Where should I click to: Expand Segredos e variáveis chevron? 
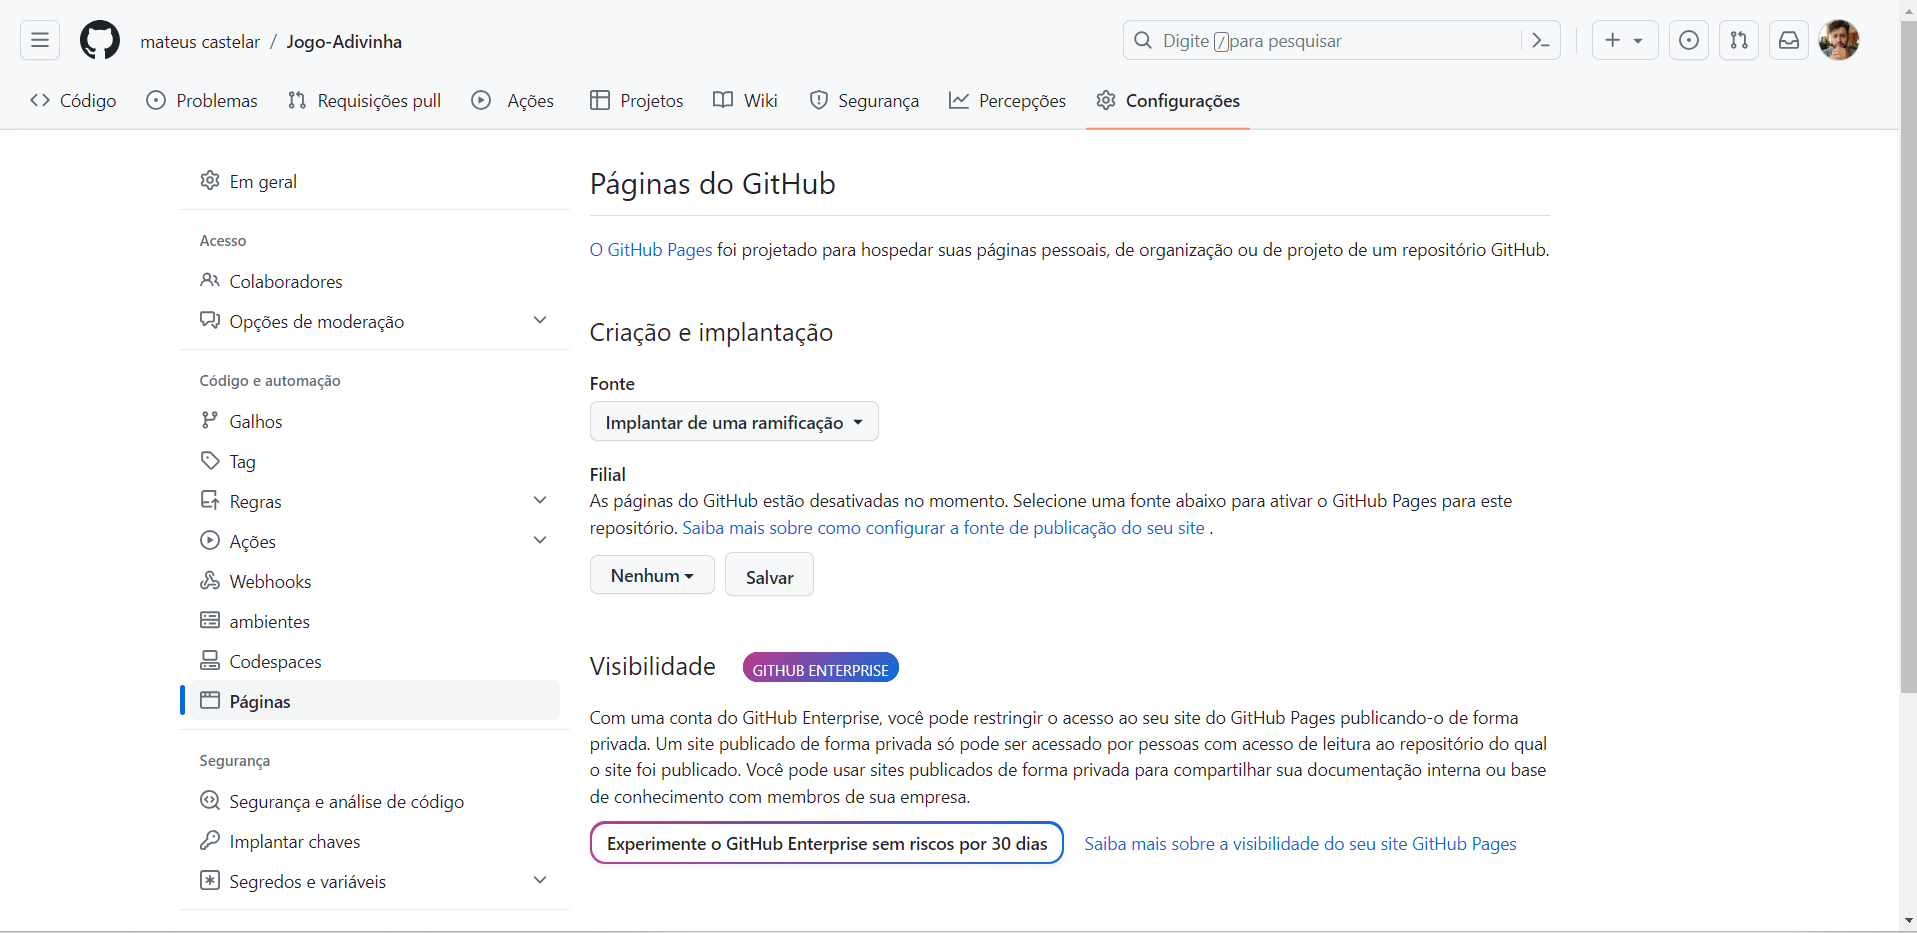(x=540, y=880)
